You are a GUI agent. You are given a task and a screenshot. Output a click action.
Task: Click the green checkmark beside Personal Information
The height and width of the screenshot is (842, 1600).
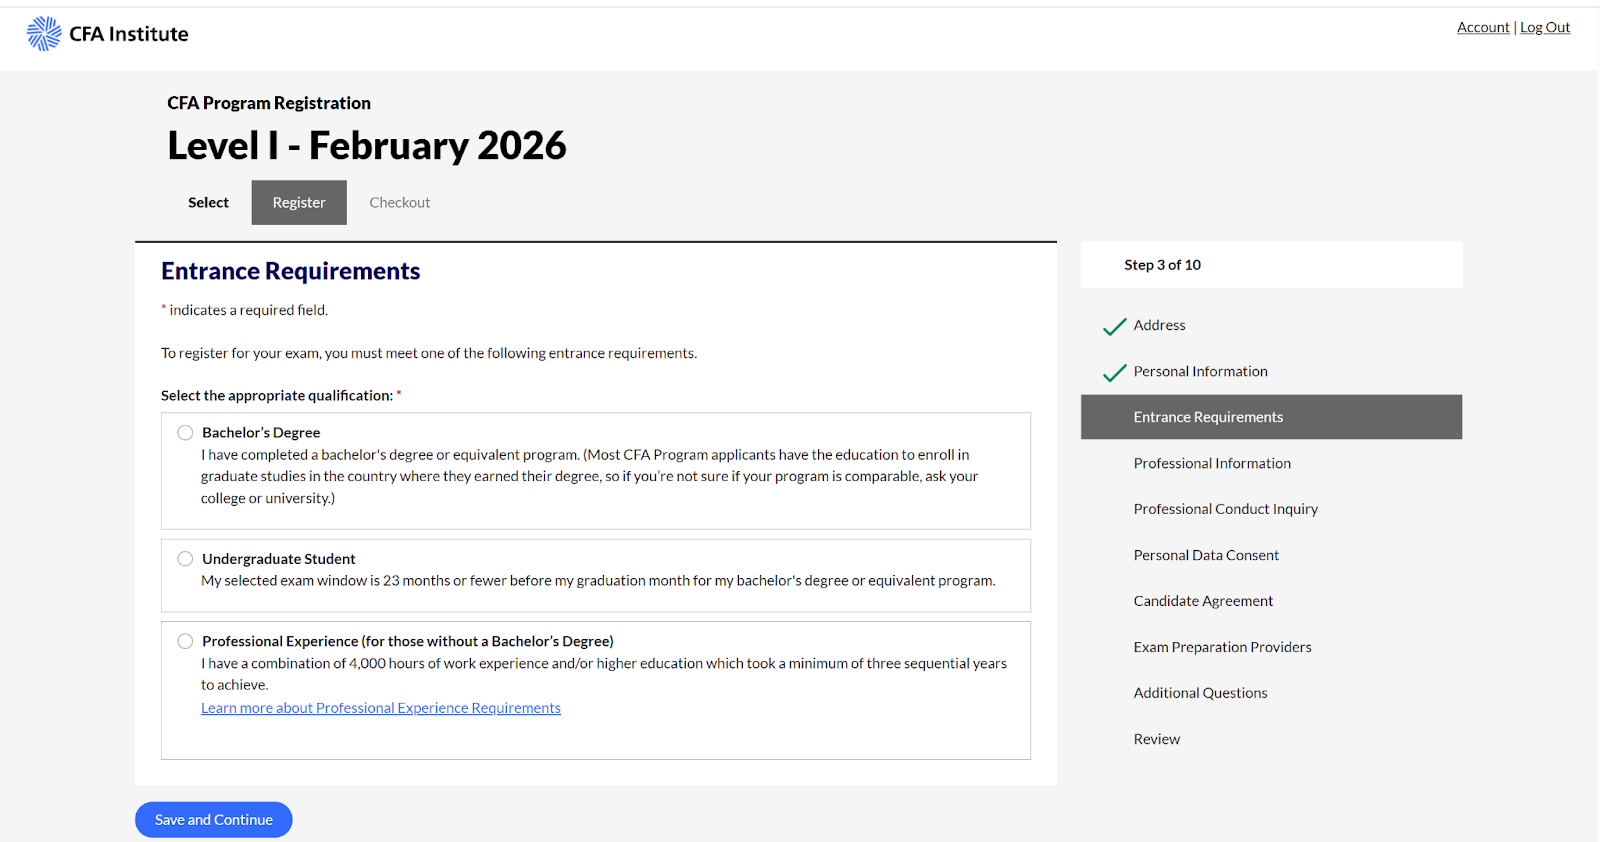click(1114, 372)
